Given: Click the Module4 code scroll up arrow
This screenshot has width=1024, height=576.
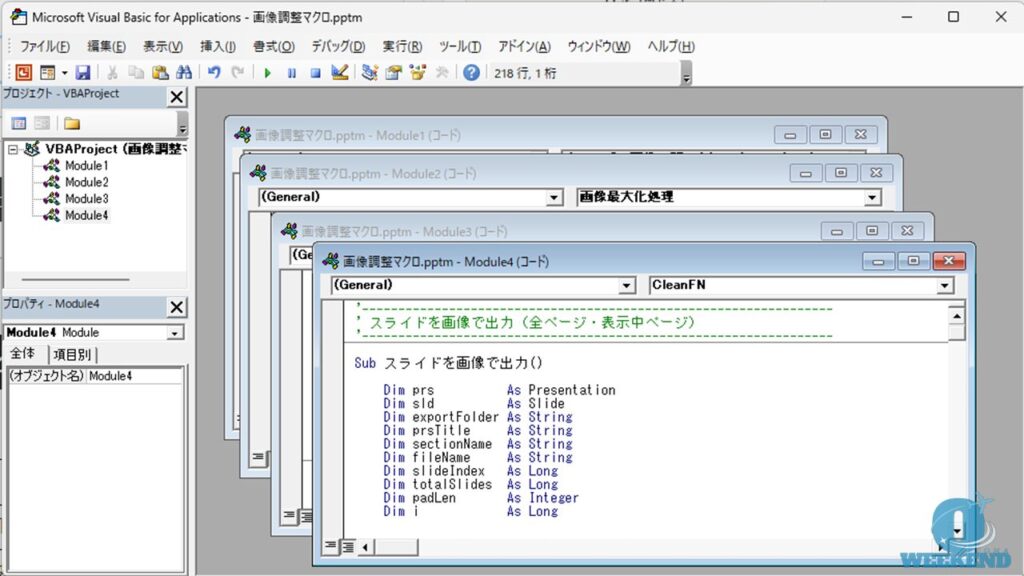Looking at the screenshot, I should pos(956,316).
